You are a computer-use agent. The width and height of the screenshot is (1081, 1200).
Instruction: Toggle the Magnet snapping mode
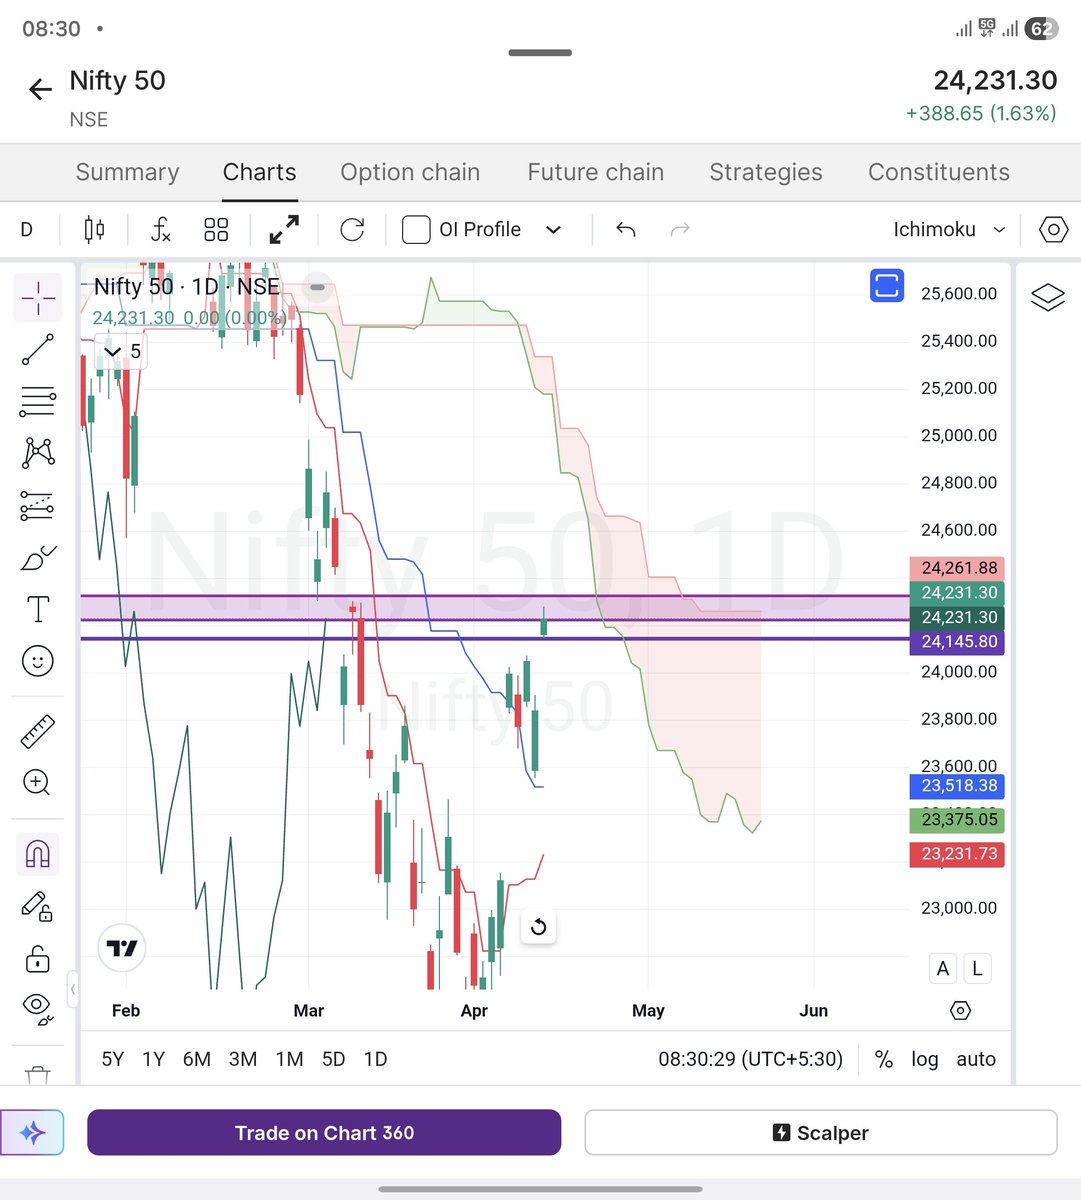[37, 853]
